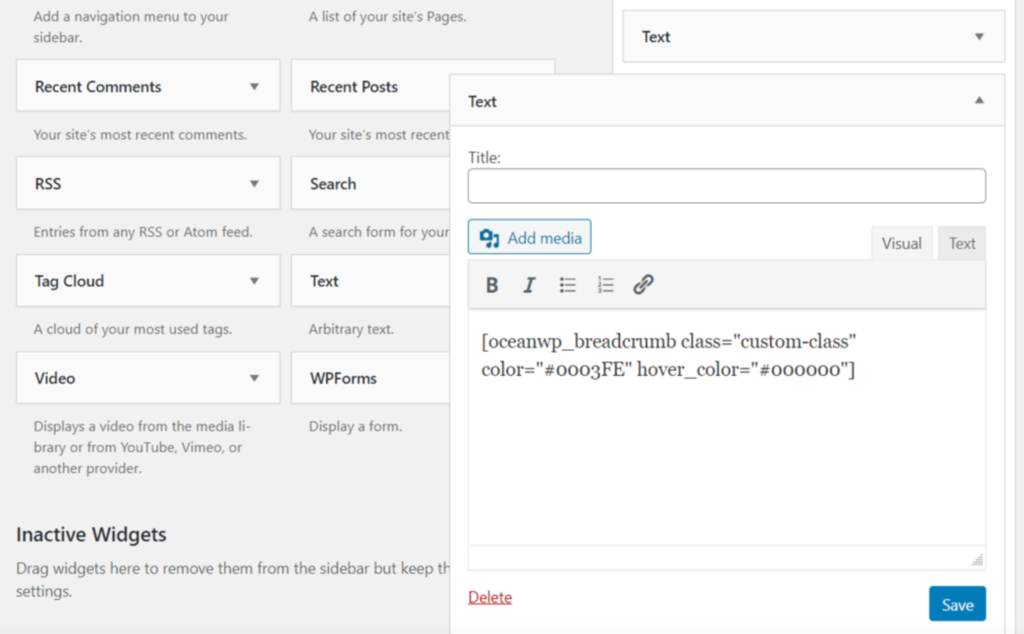1024x634 pixels.
Task: Expand the collapsed Text widget above
Action: (x=979, y=37)
